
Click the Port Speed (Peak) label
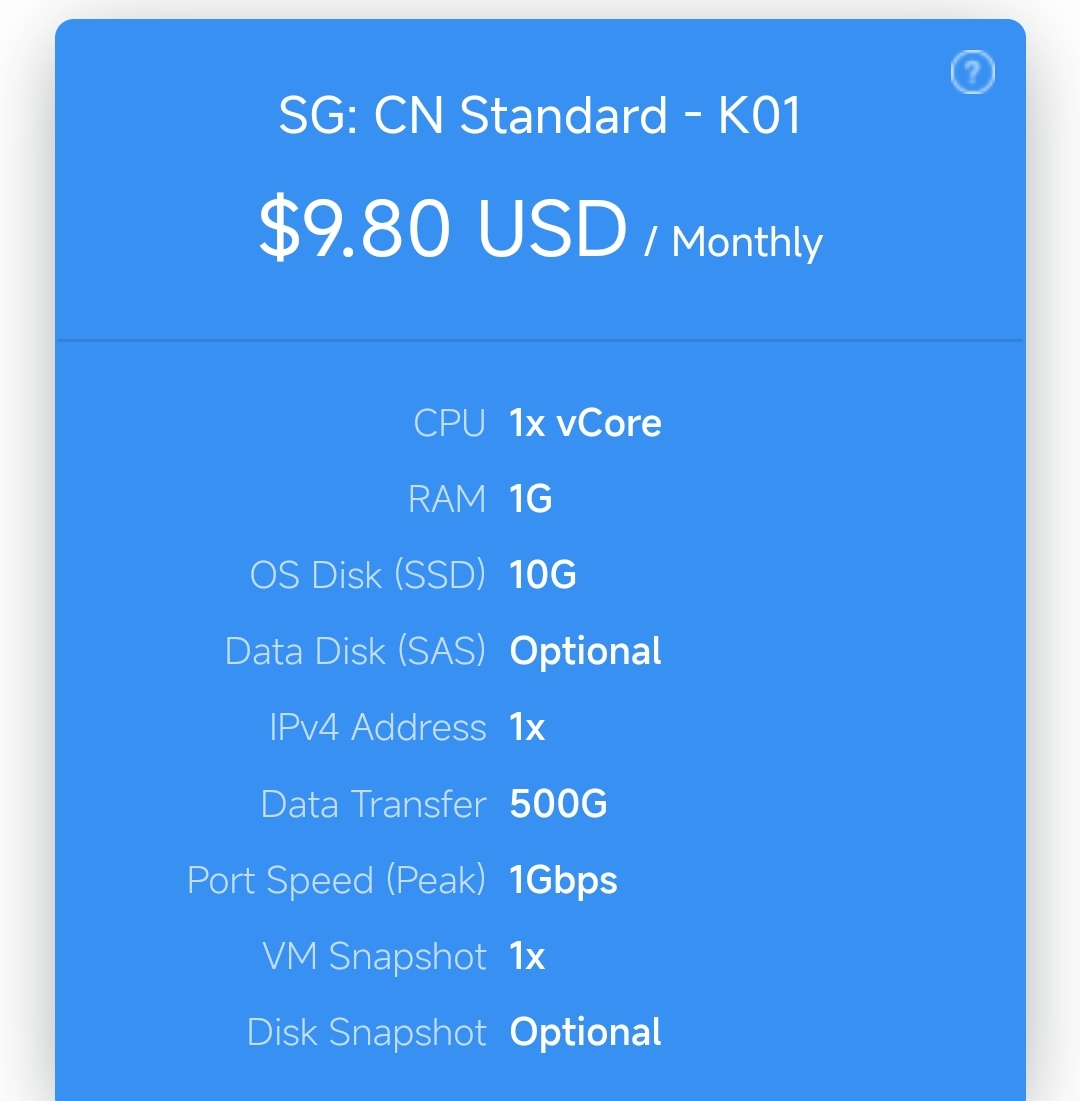tap(336, 880)
